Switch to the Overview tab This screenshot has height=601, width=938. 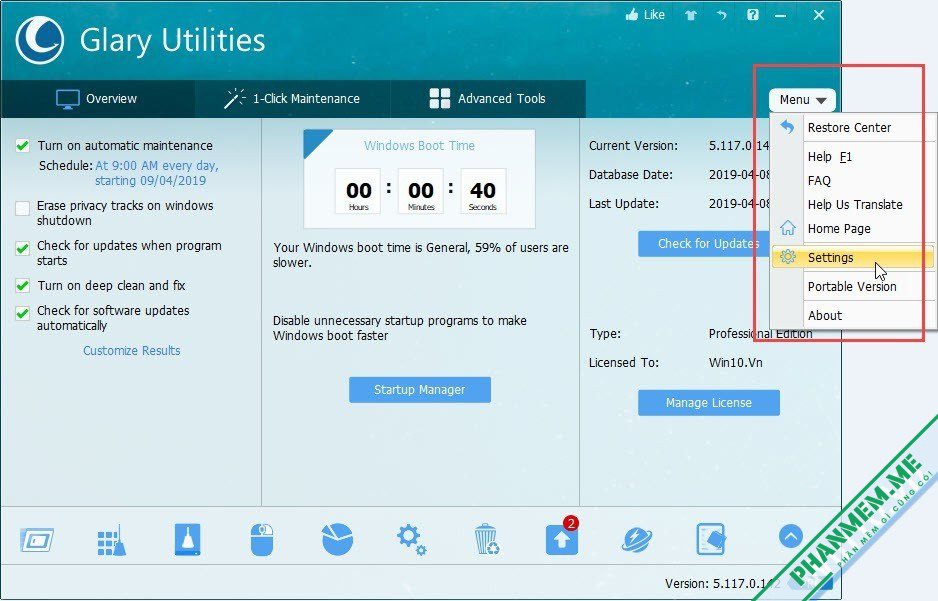98,99
